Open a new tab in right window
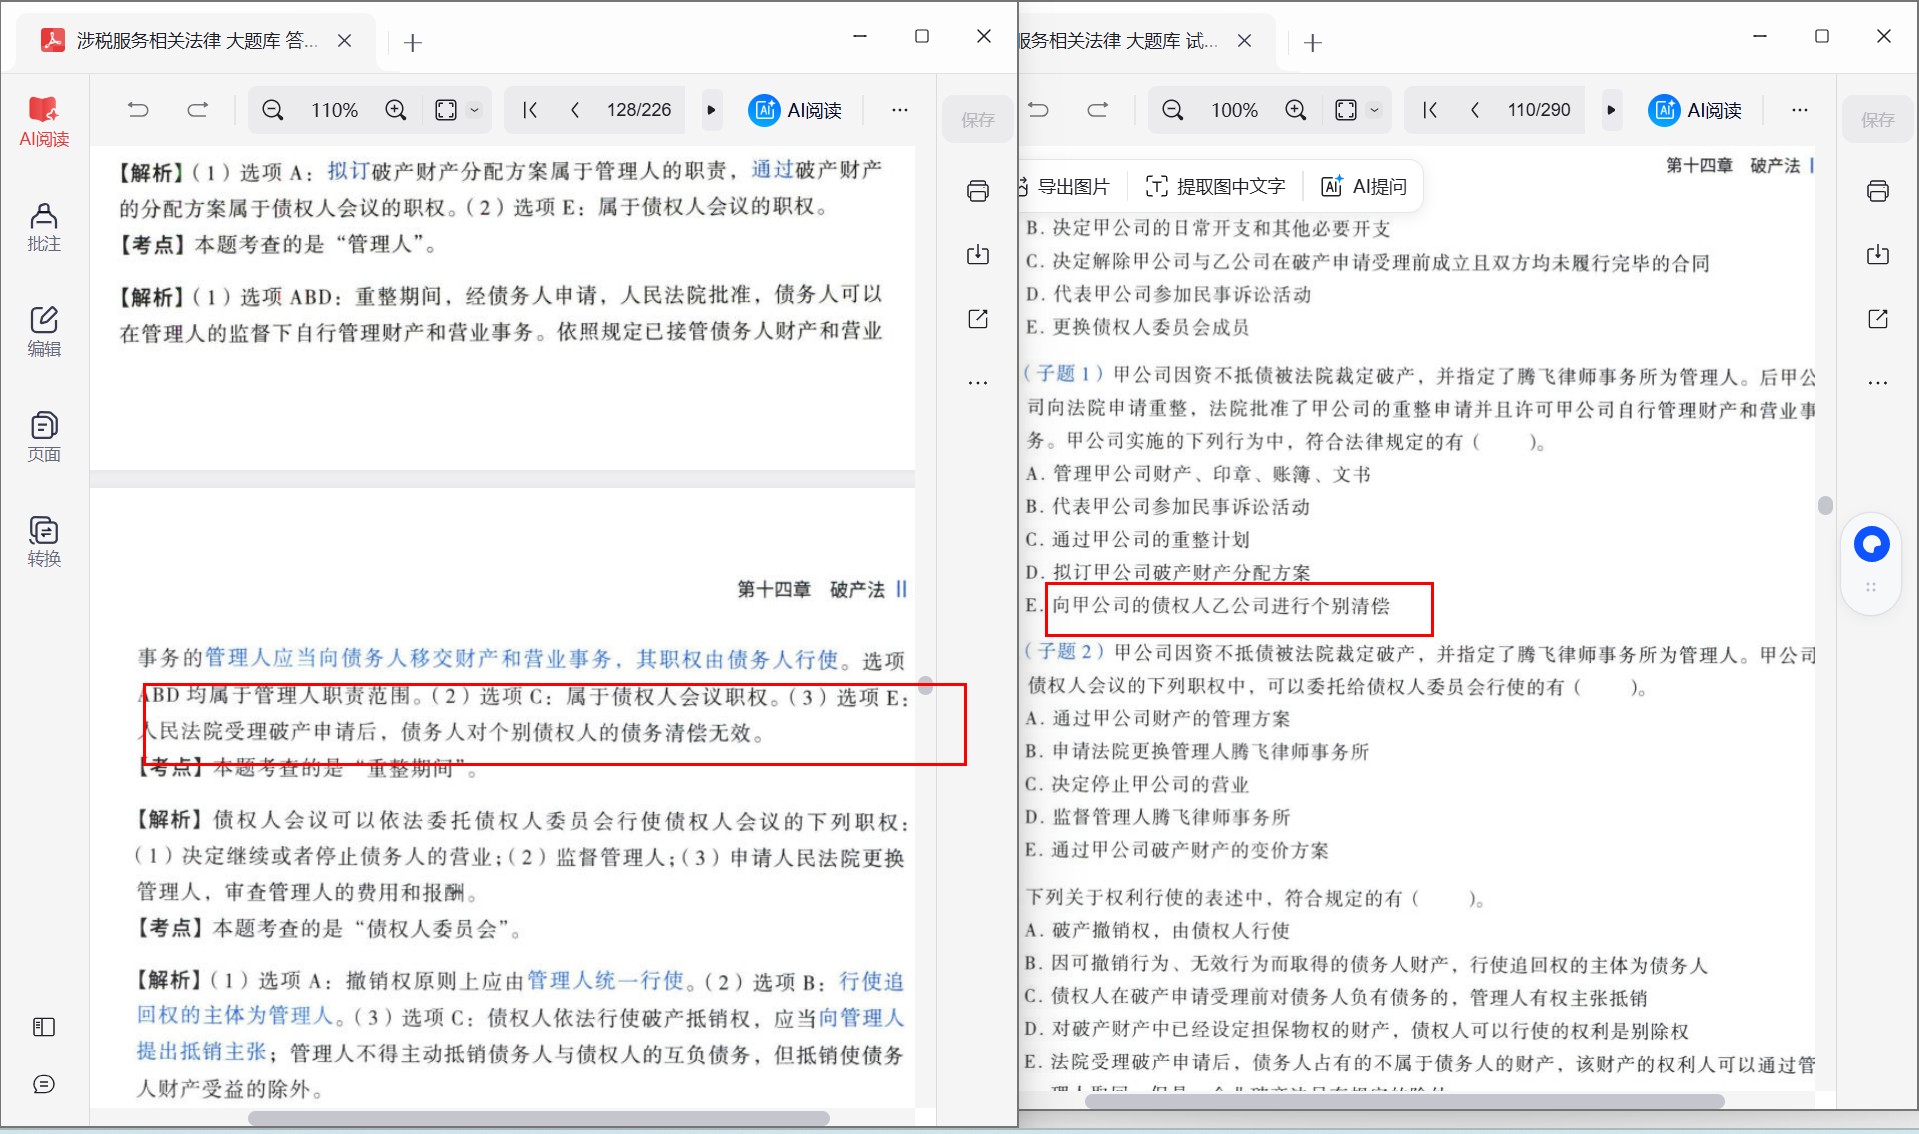The image size is (1919, 1134). 1313,42
